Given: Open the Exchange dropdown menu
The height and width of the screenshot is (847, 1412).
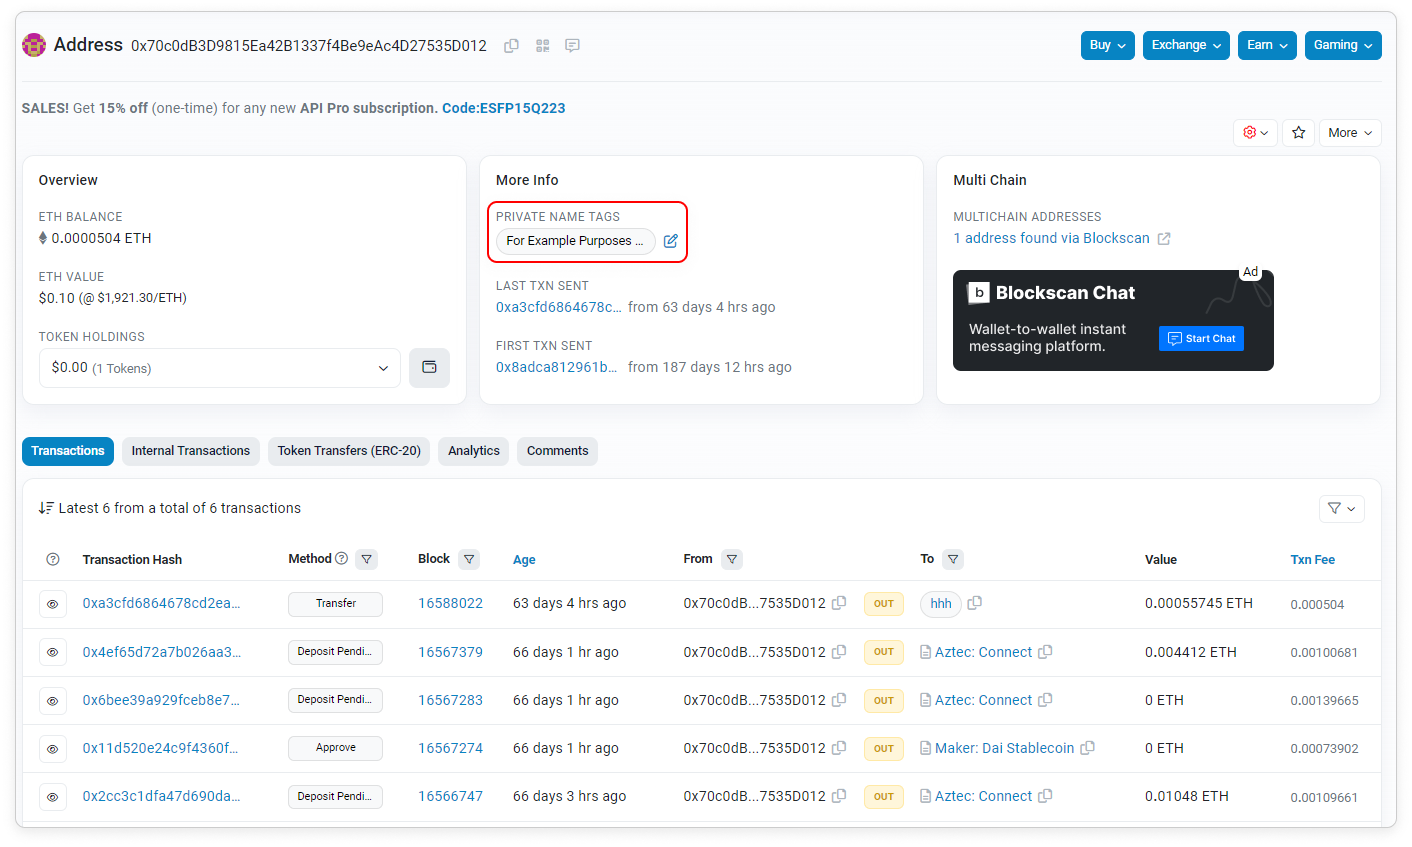Looking at the screenshot, I should click(1185, 45).
